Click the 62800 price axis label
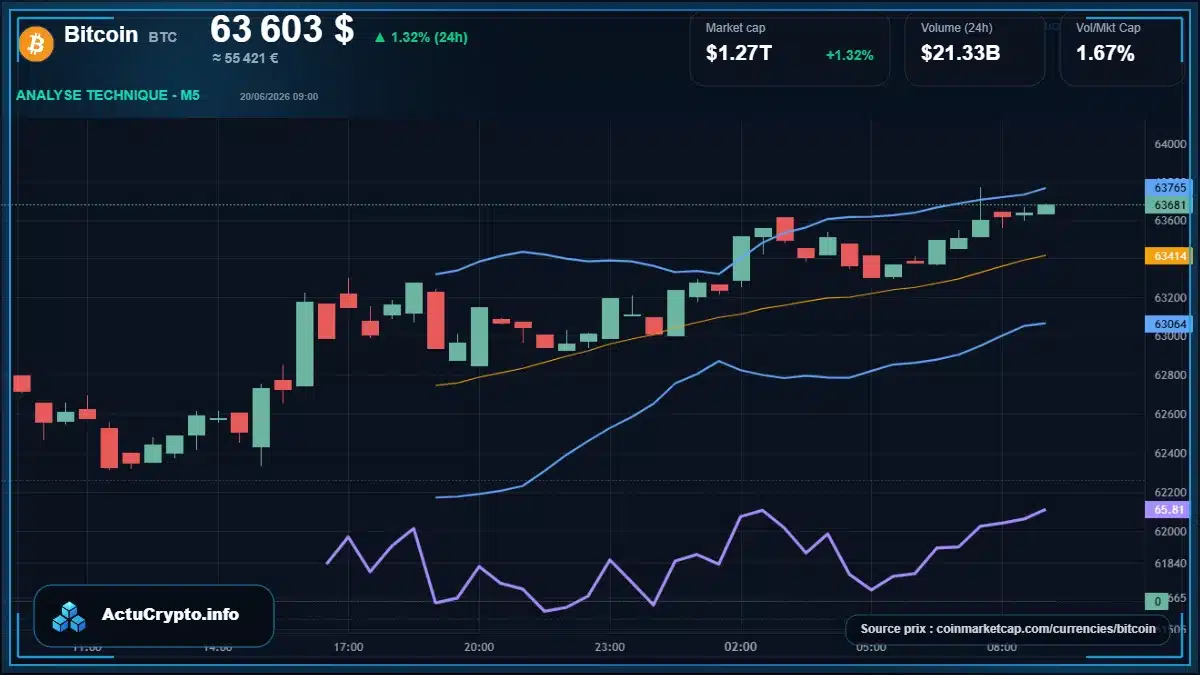This screenshot has width=1200, height=675. (1169, 375)
